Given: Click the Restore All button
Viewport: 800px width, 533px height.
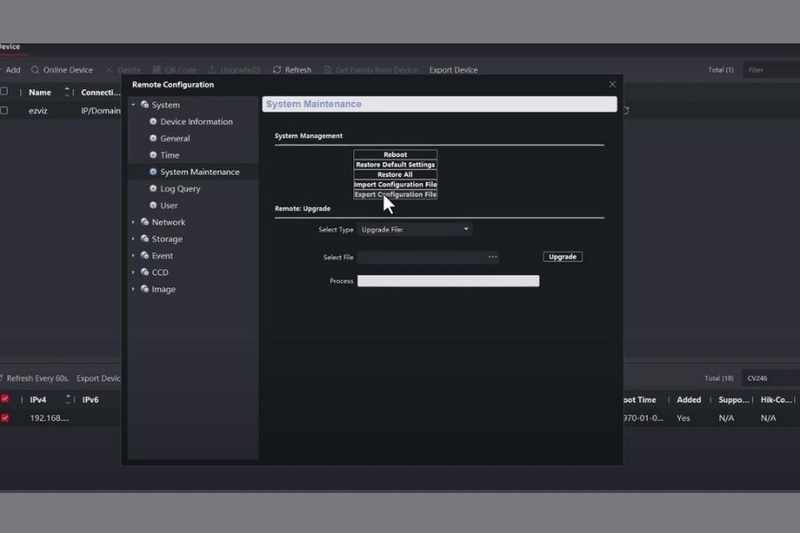Looking at the screenshot, I should pos(395,174).
